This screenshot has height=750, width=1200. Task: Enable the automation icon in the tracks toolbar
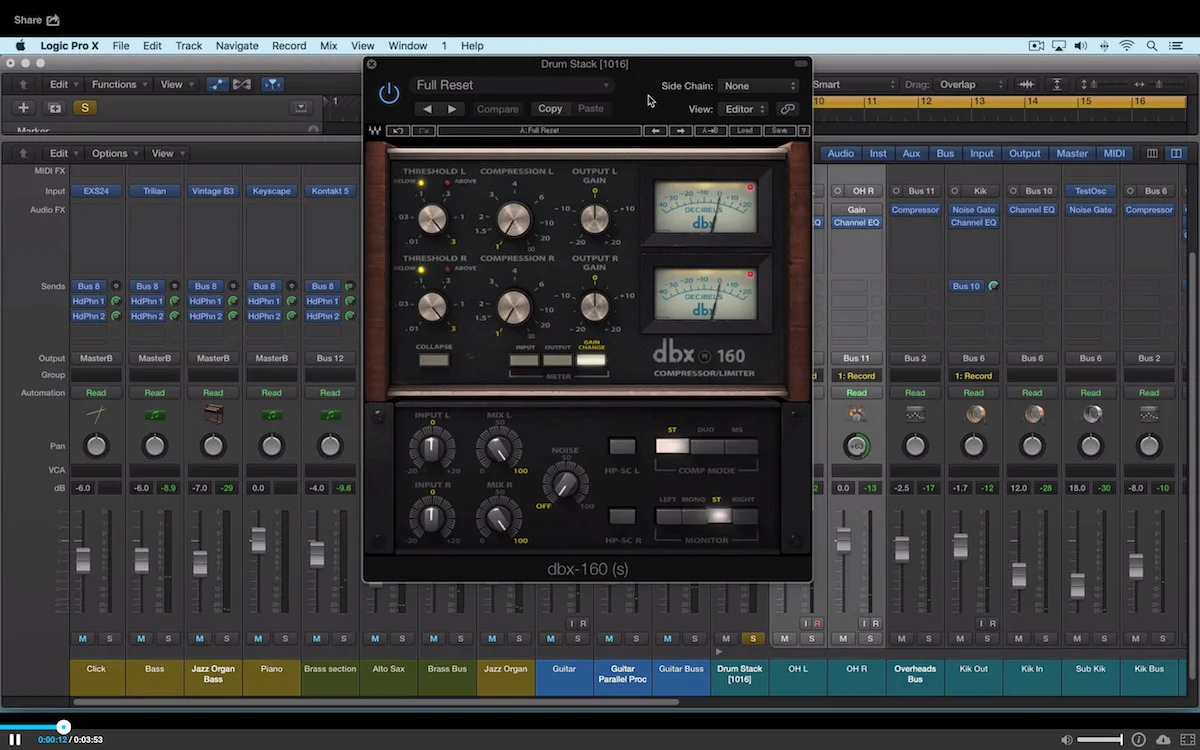pos(217,85)
